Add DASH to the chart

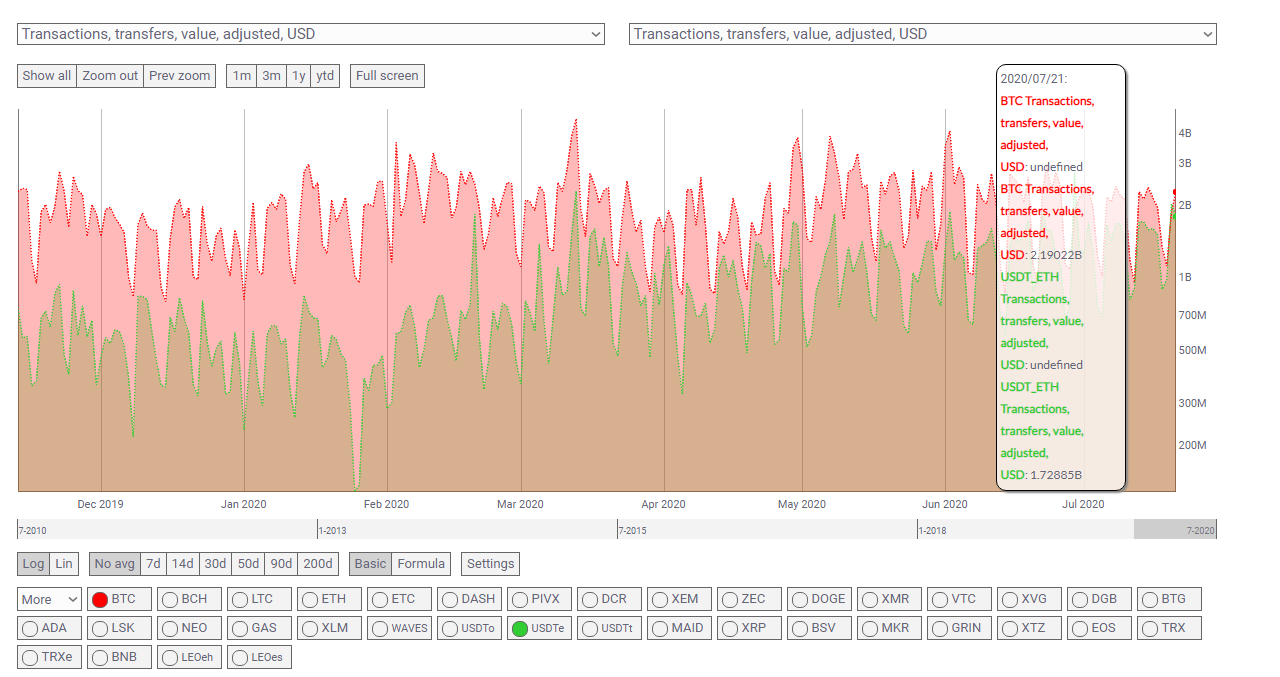pos(468,599)
